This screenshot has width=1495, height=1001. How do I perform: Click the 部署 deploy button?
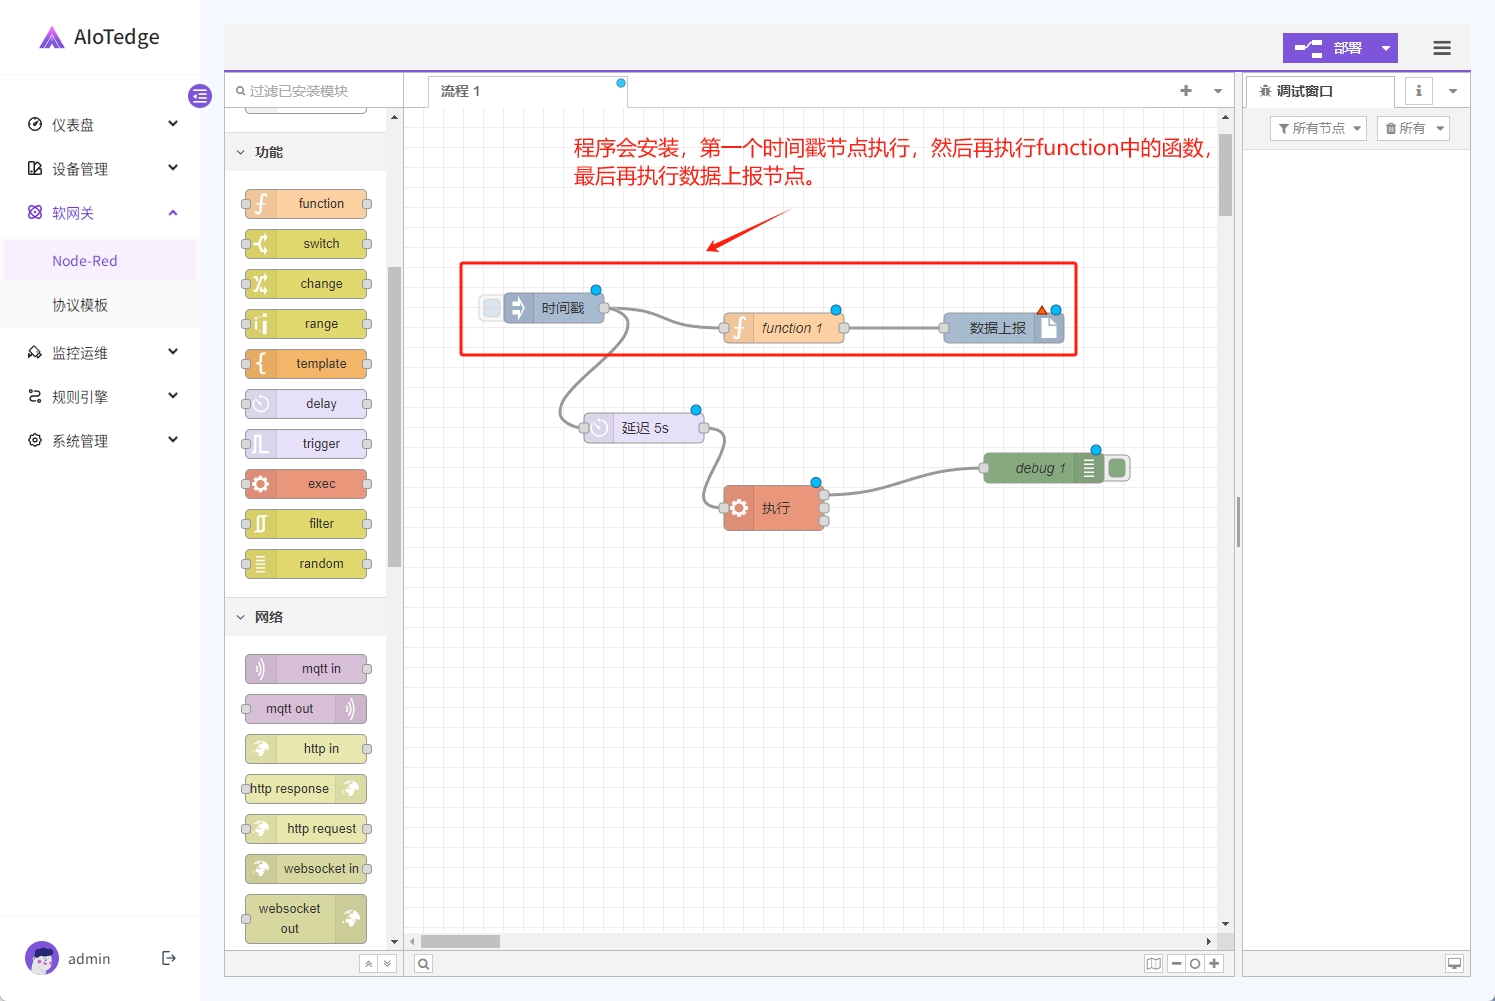point(1329,48)
